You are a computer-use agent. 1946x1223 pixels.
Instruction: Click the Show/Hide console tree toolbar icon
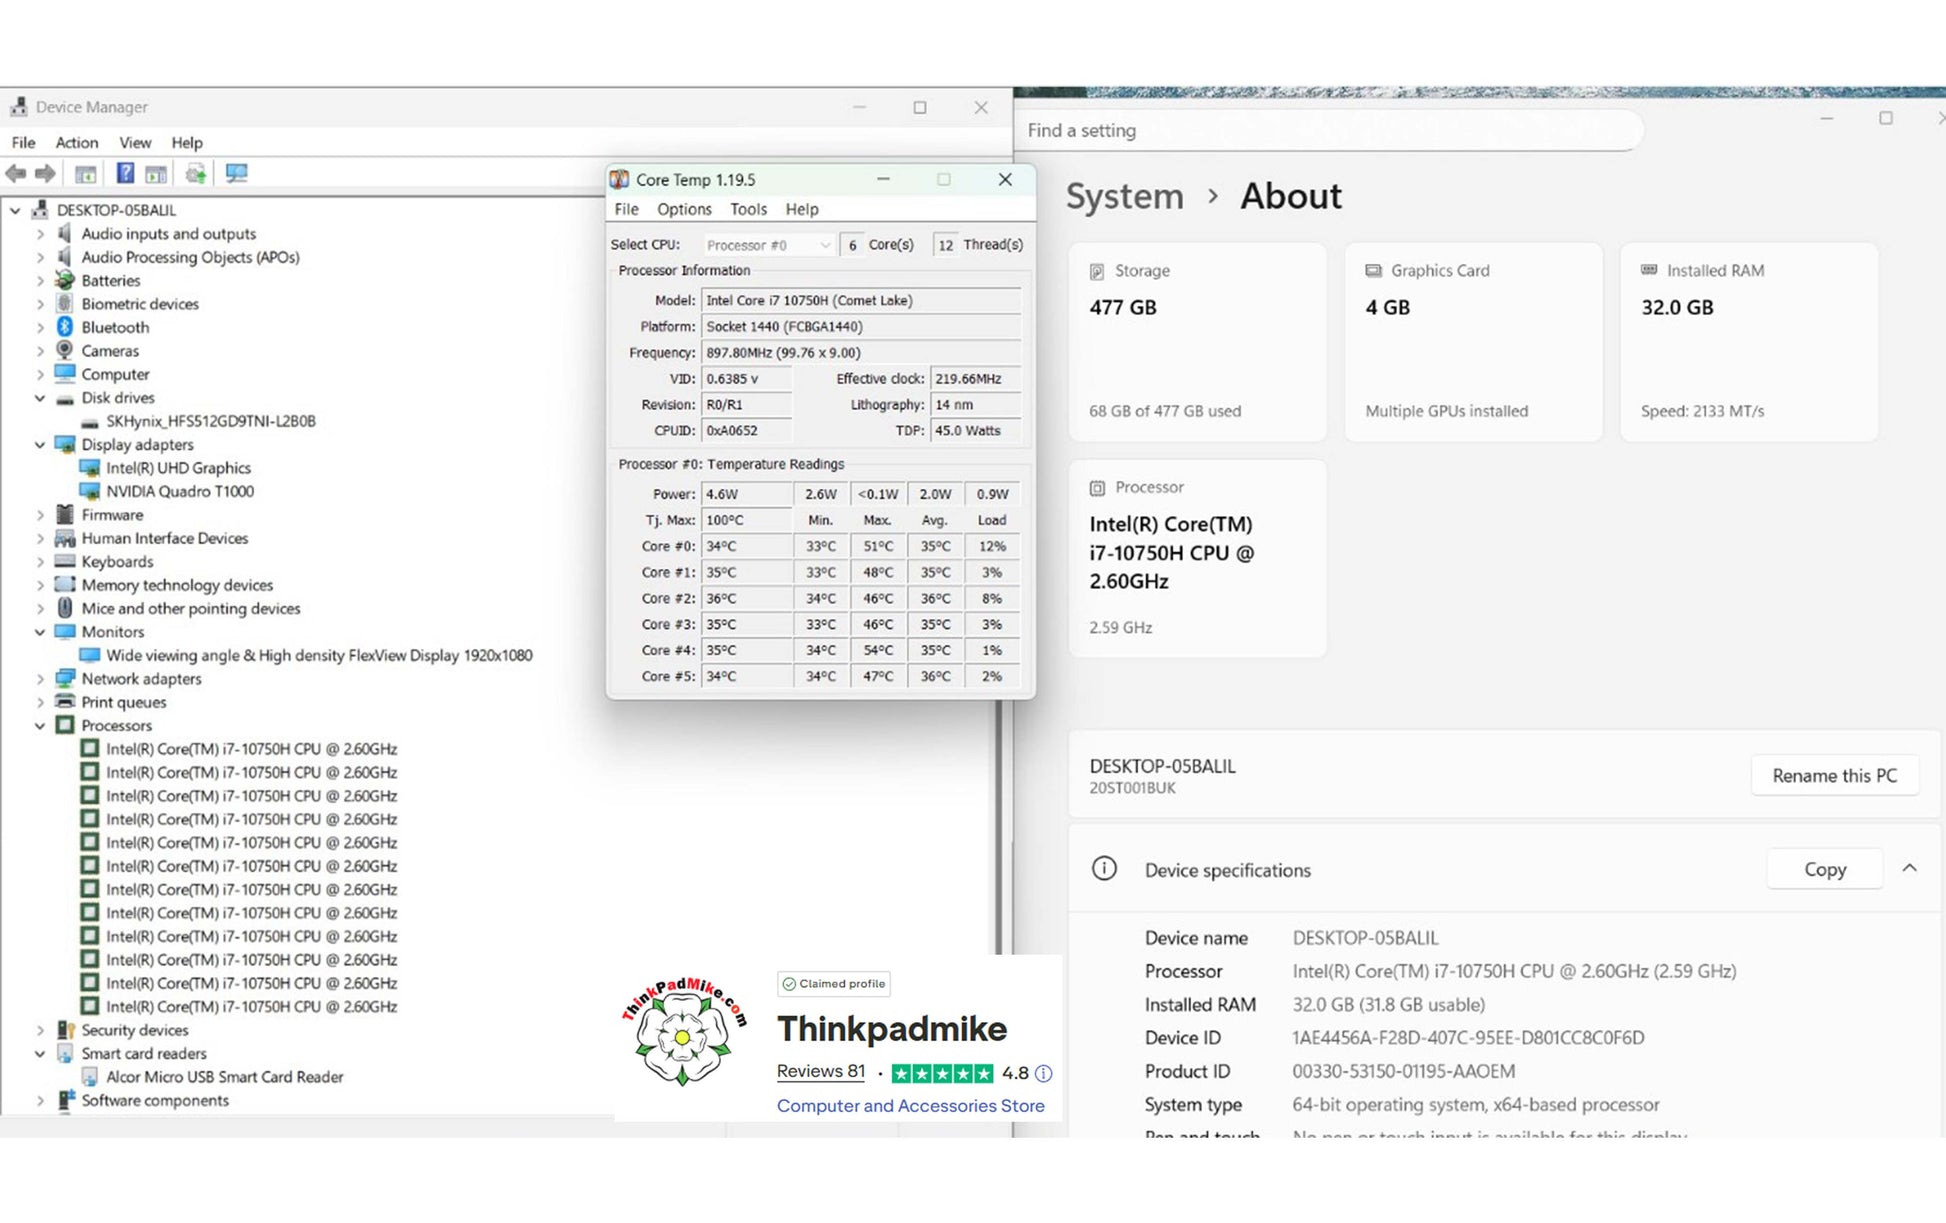pos(86,174)
